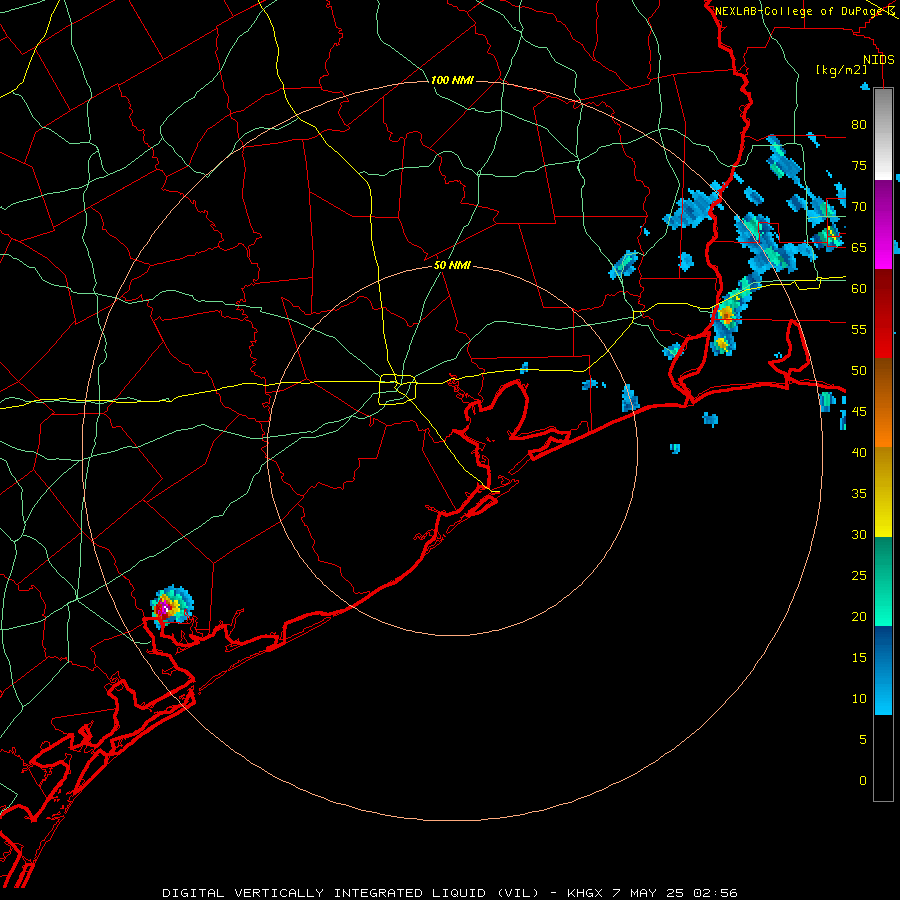The width and height of the screenshot is (900, 900).
Task: Click the yellow Houston highway loop at center
Action: (x=398, y=389)
